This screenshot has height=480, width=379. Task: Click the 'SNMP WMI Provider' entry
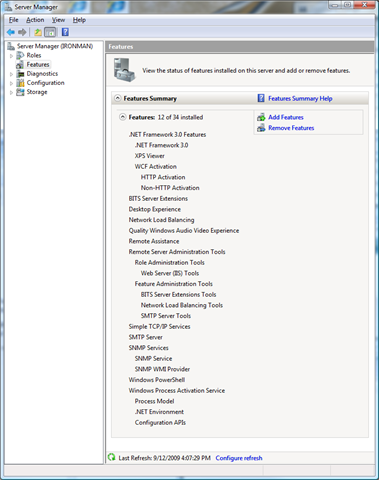pyautogui.click(x=162, y=369)
